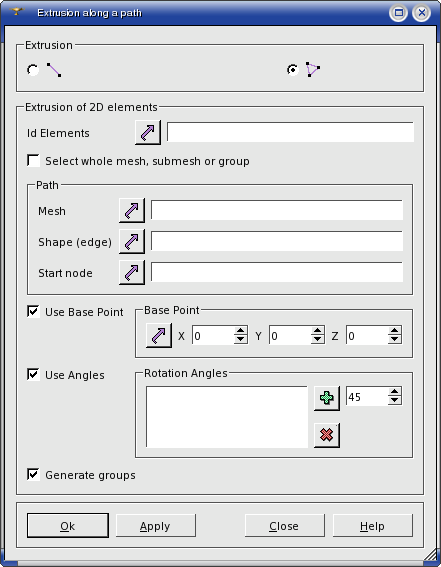Enable Select whole mesh, submesh or group

pos(34,161)
